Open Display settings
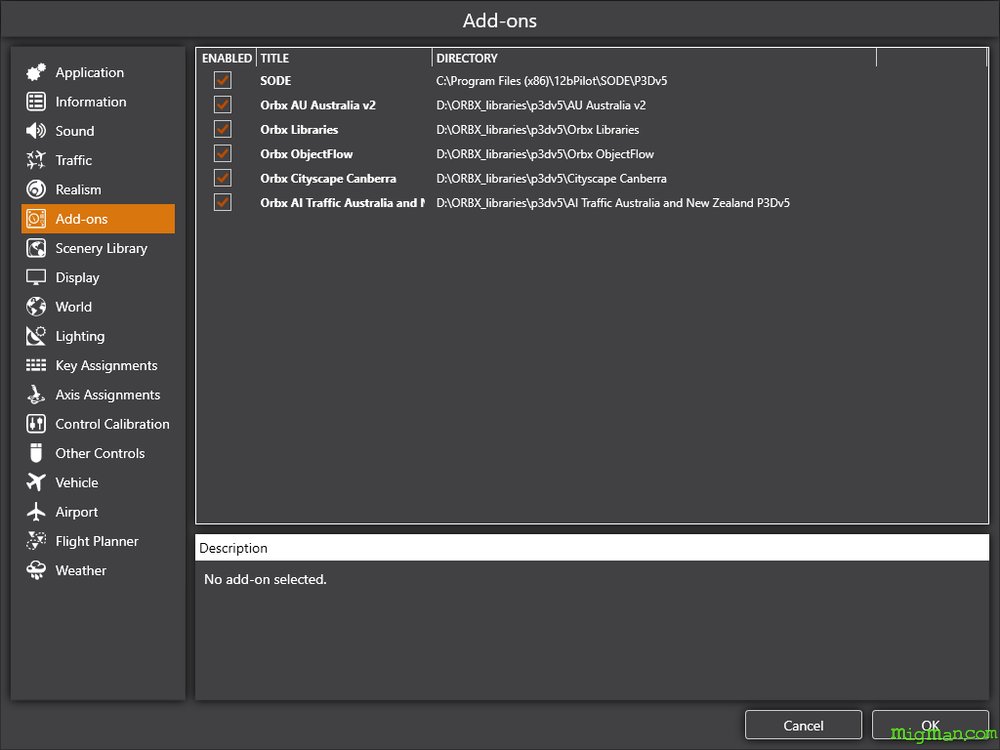Screen dimensions: 1000x750 tap(98, 277)
